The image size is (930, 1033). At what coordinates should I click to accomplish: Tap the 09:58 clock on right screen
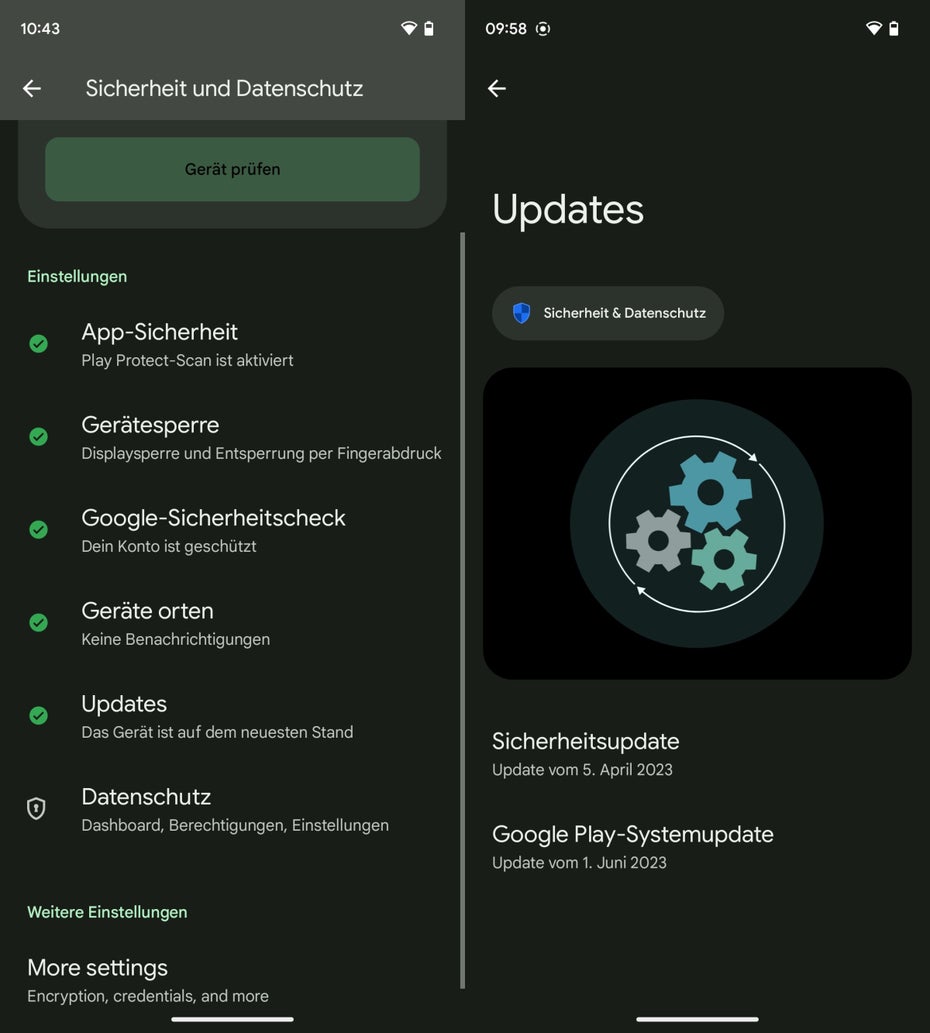coord(506,28)
